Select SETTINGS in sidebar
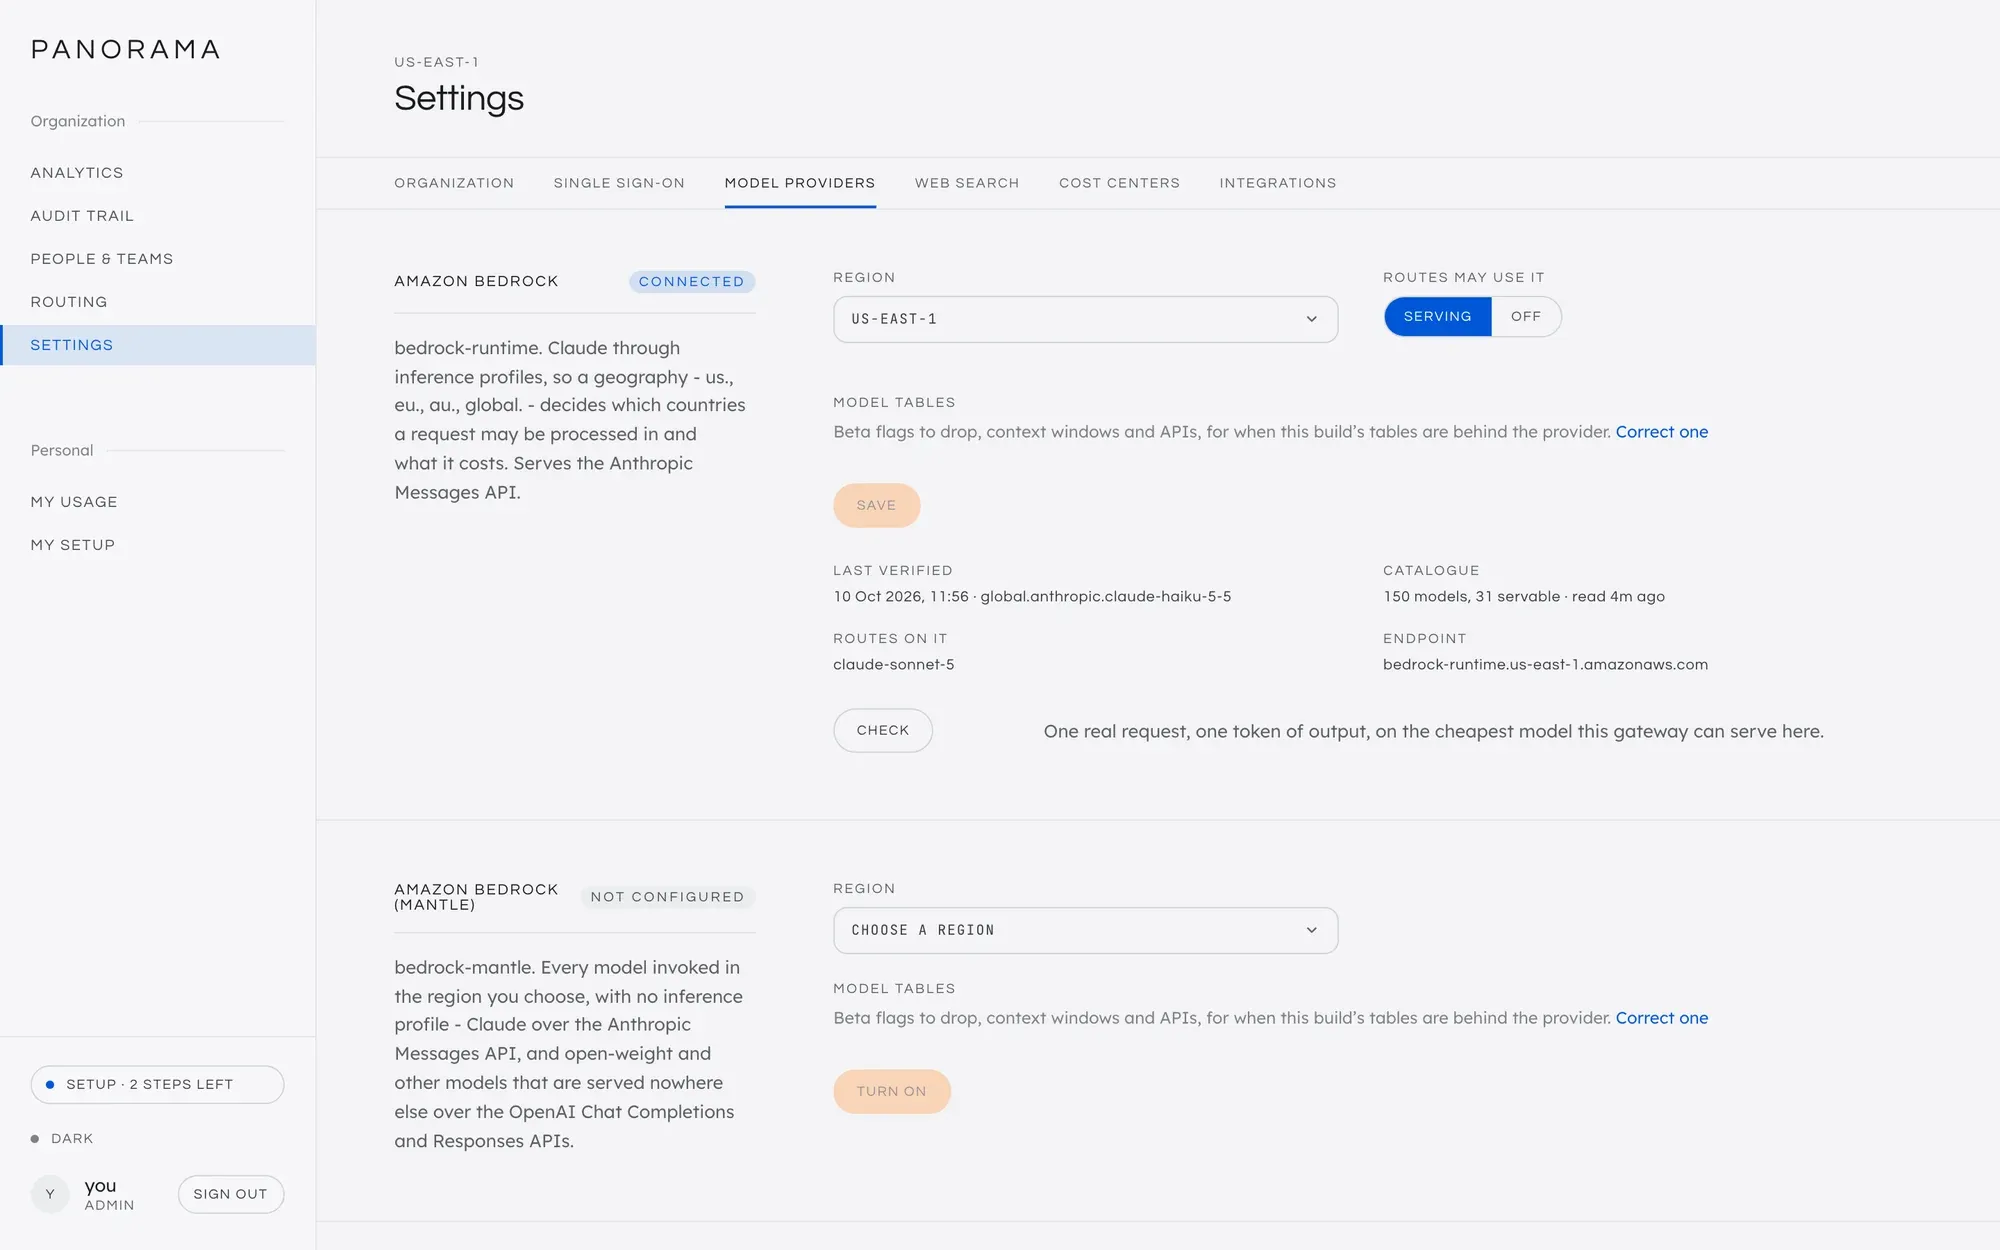 (x=158, y=345)
